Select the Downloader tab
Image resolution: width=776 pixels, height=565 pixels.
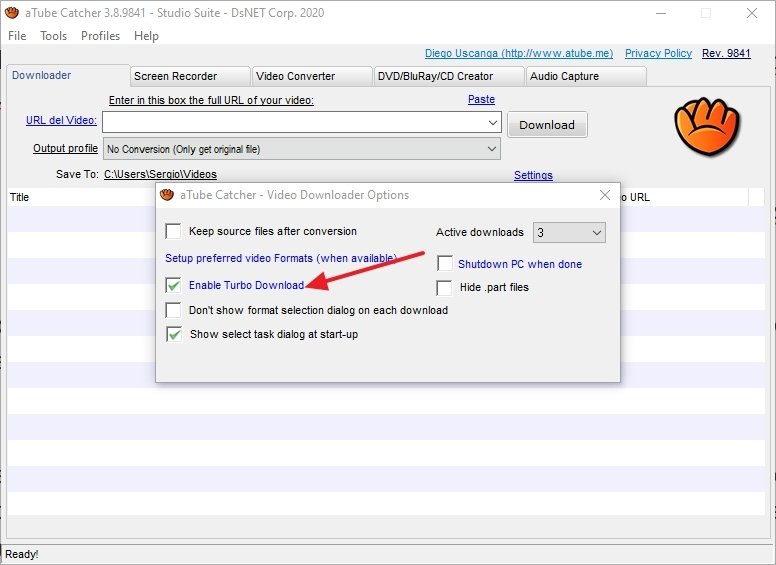(x=68, y=75)
